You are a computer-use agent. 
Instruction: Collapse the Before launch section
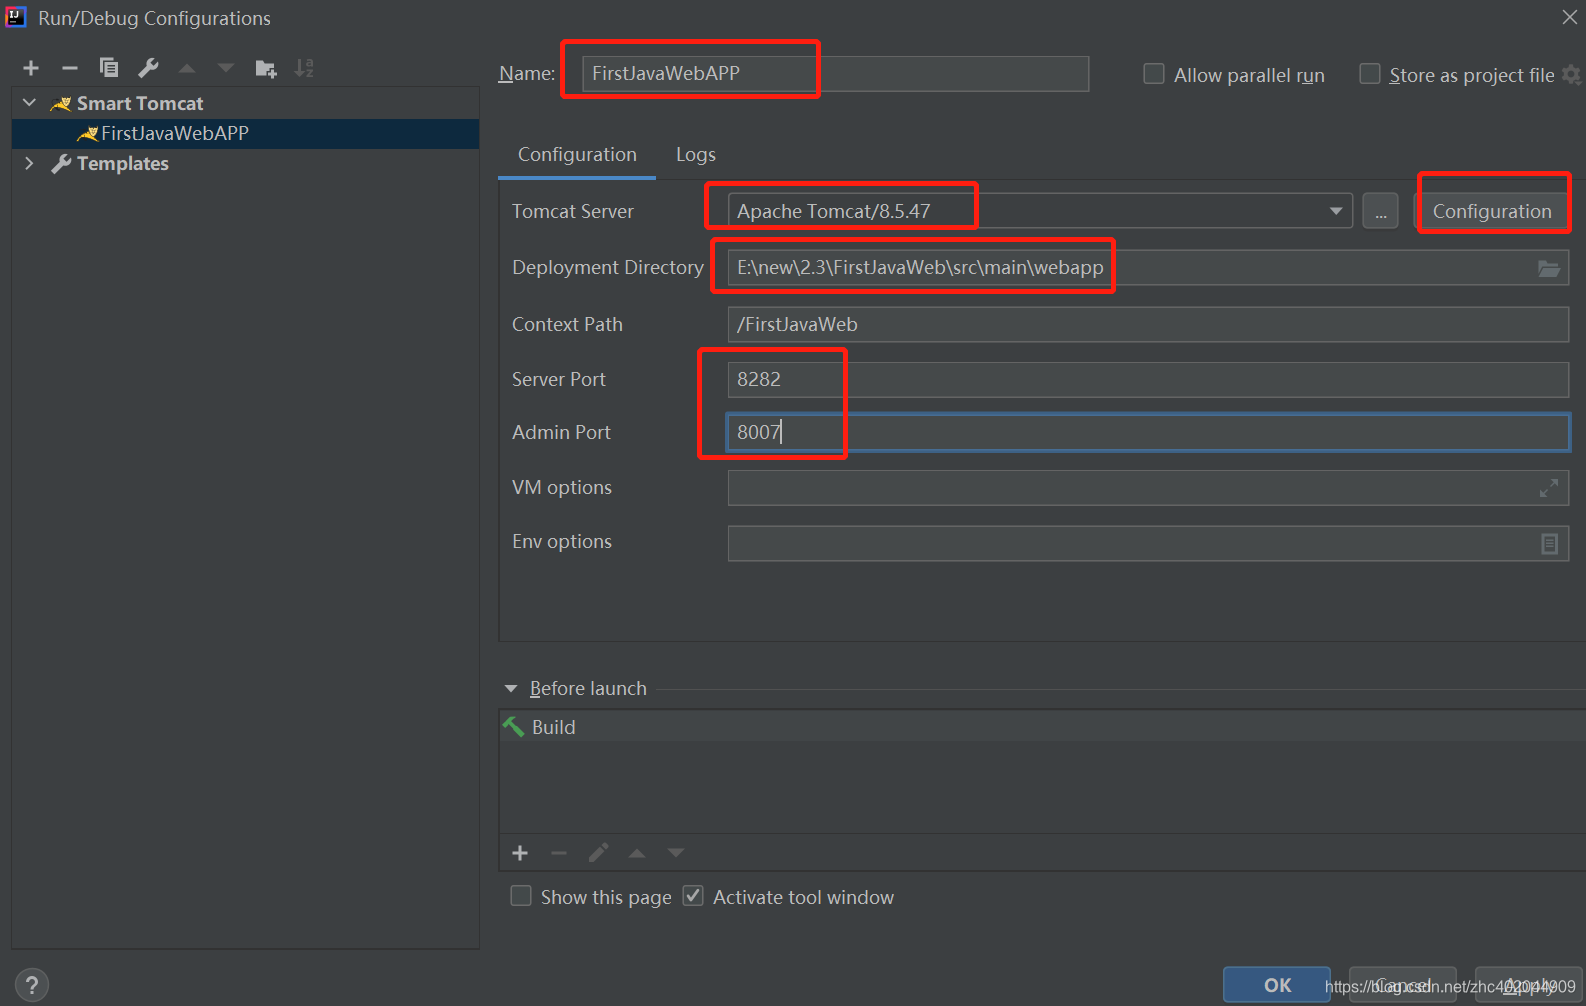511,689
